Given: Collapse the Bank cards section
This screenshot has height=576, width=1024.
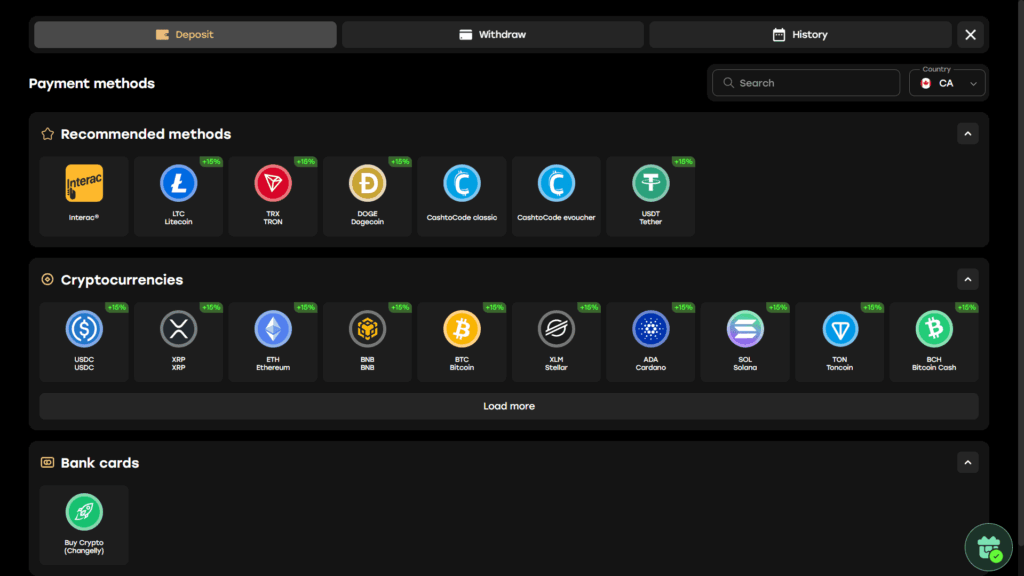Looking at the screenshot, I should pyautogui.click(x=967, y=463).
